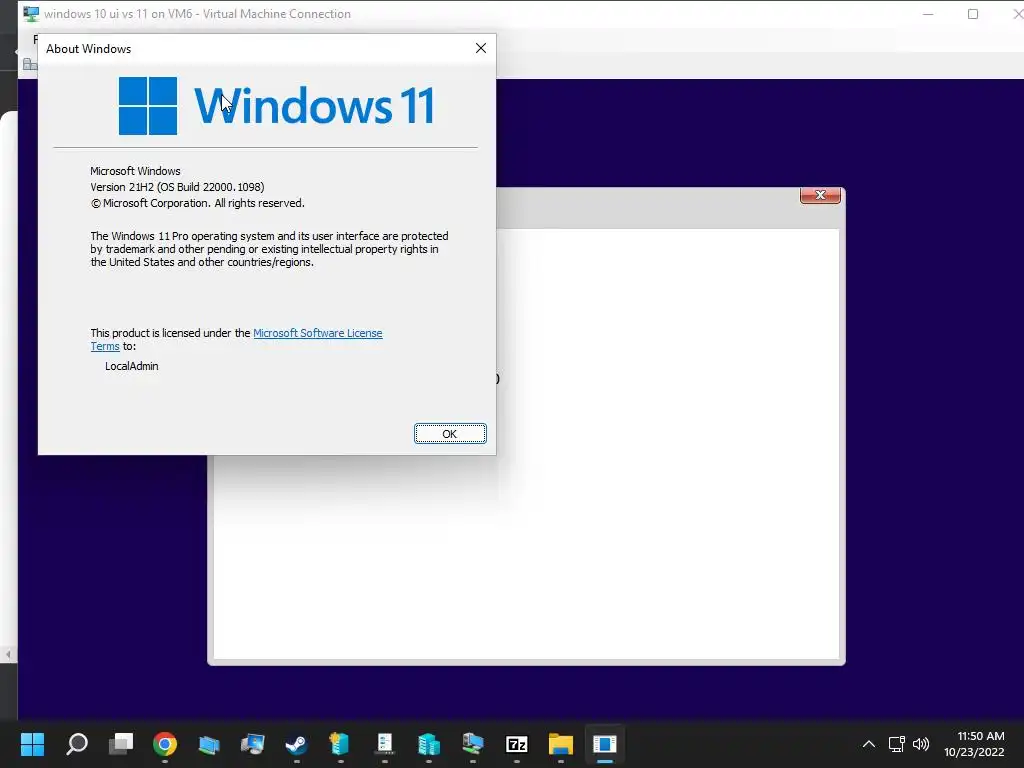
Task: Open Steam from the taskbar
Action: (x=296, y=744)
